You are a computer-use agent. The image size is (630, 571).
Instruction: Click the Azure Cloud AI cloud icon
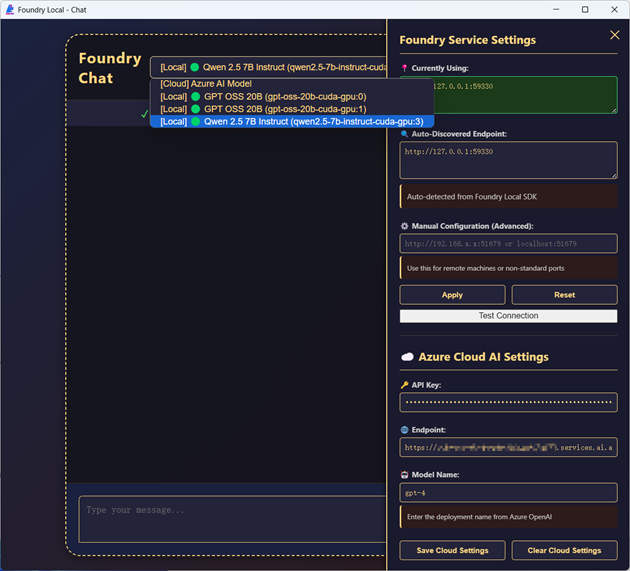pos(407,357)
